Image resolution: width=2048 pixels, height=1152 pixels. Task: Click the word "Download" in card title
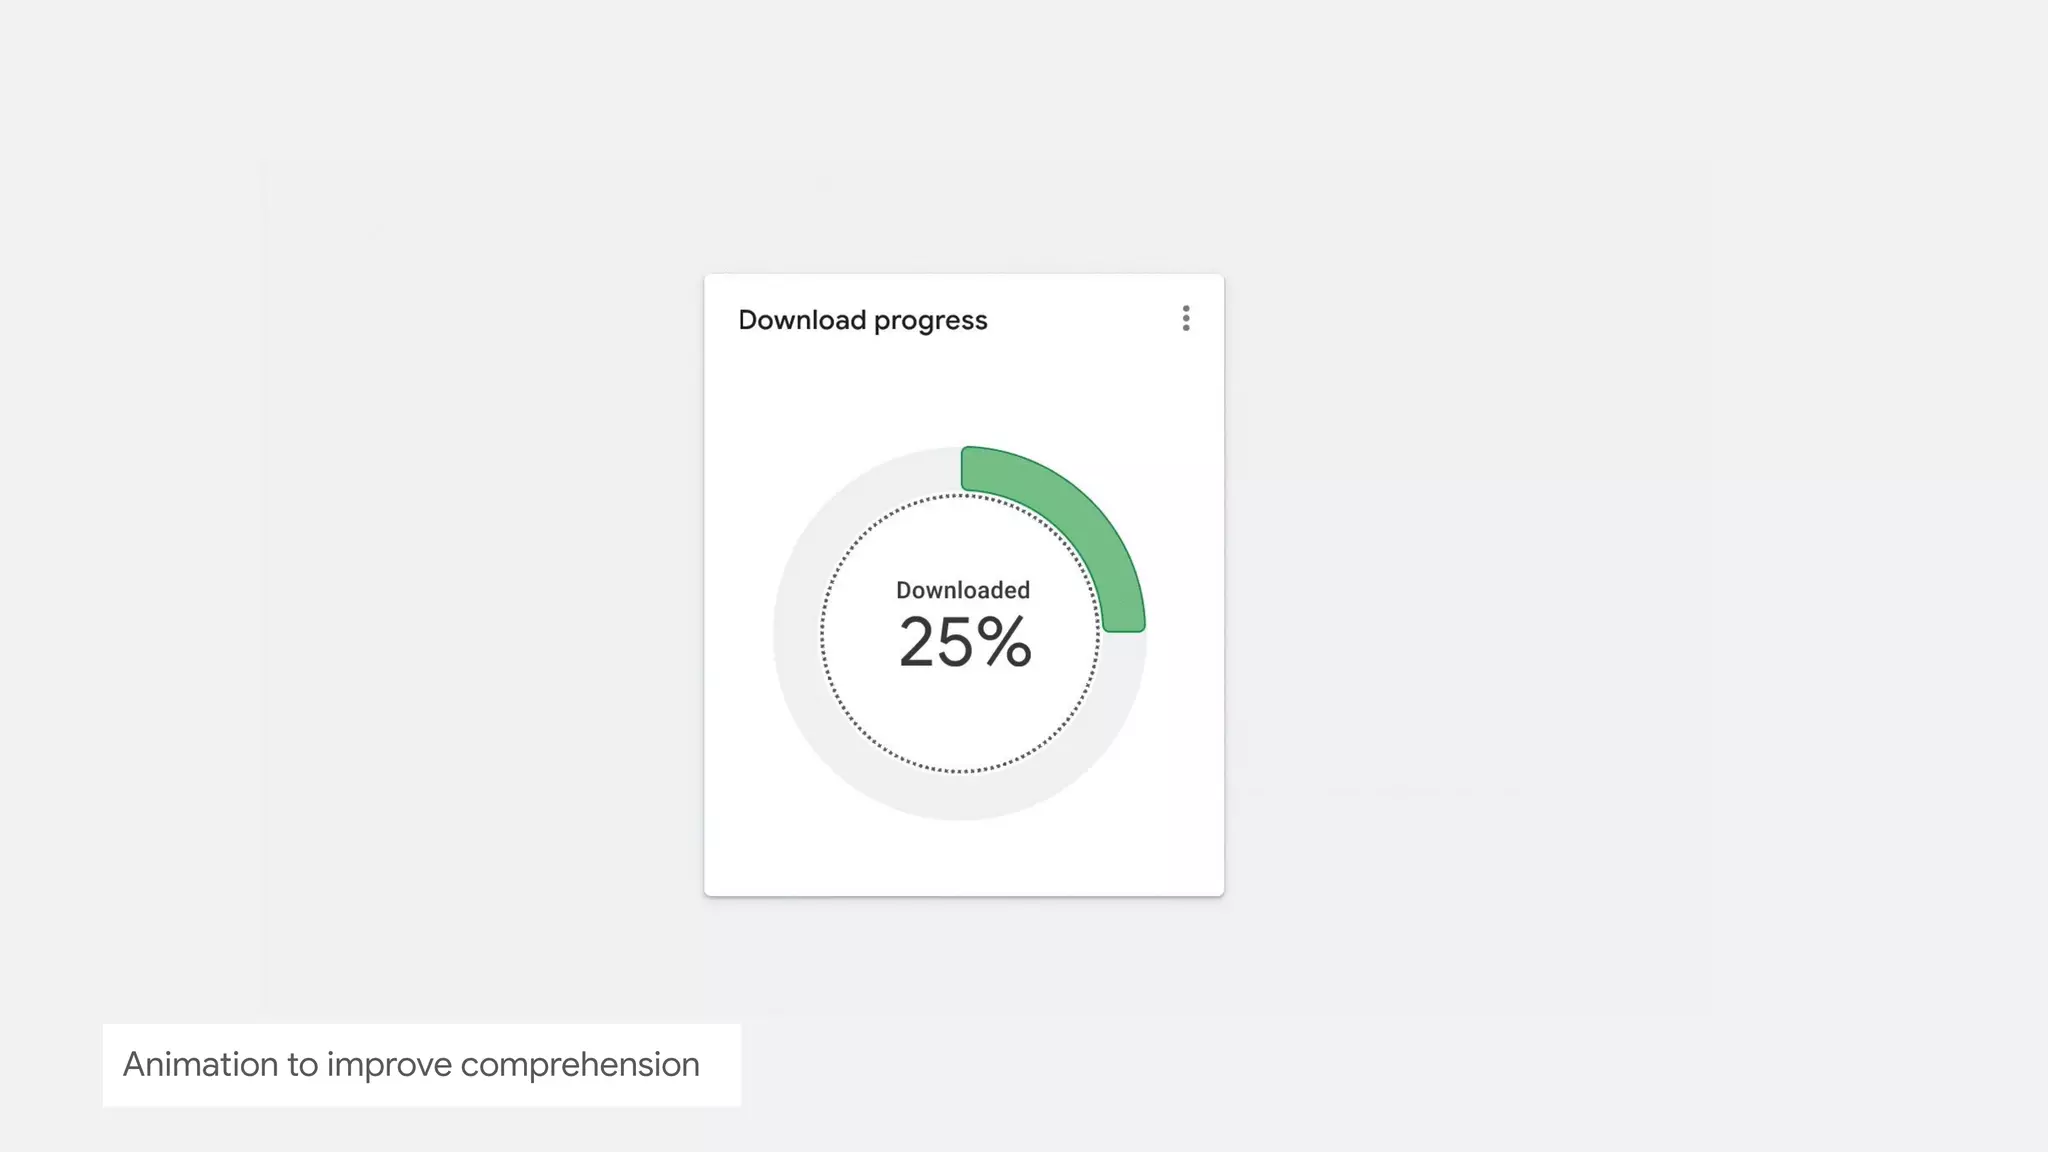click(x=802, y=320)
